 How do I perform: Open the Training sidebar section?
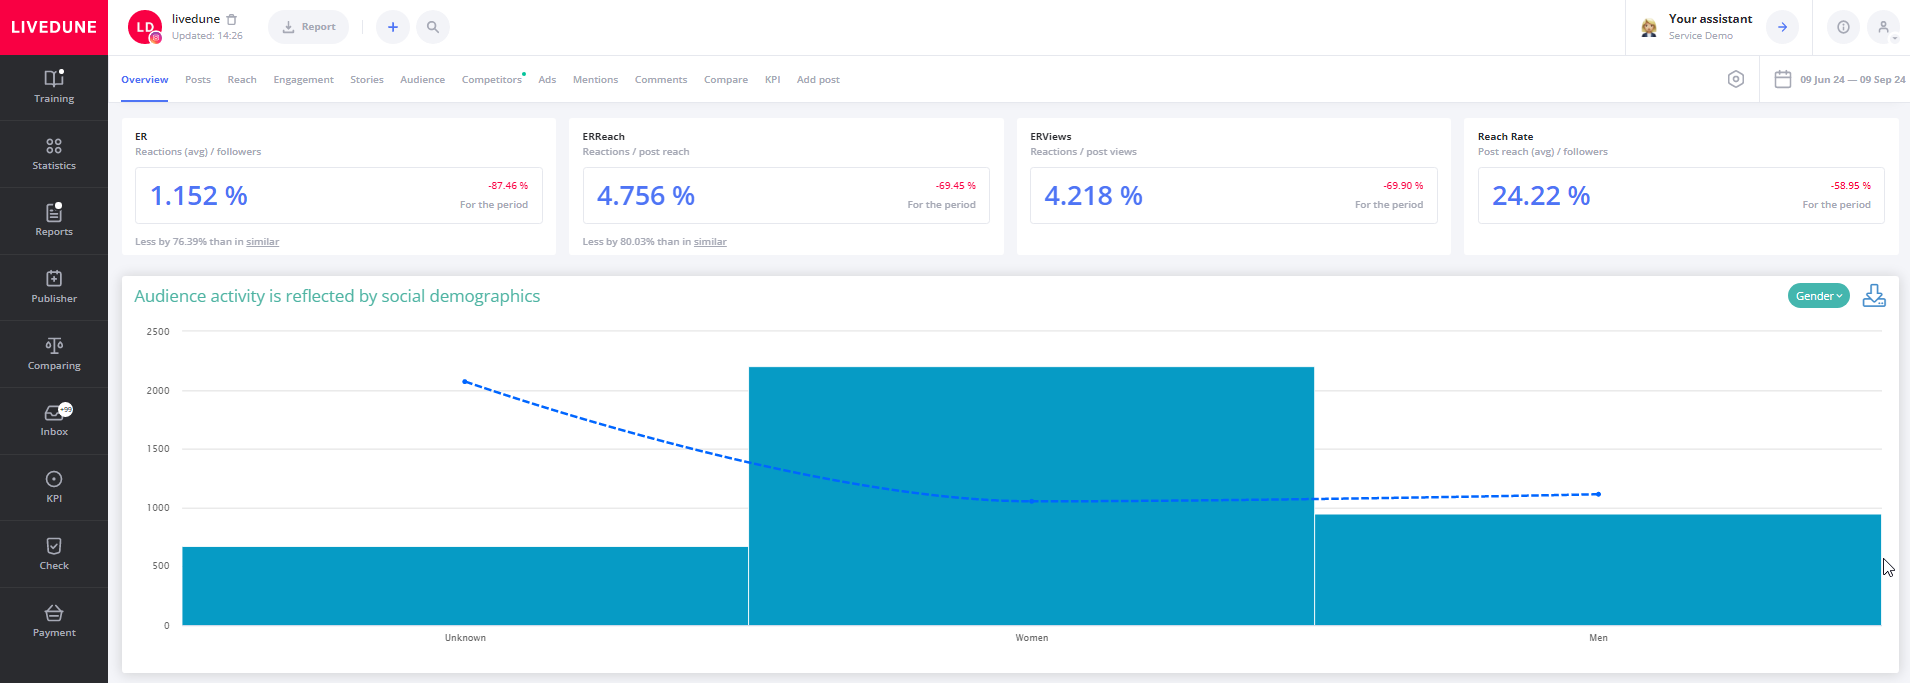[x=54, y=87]
